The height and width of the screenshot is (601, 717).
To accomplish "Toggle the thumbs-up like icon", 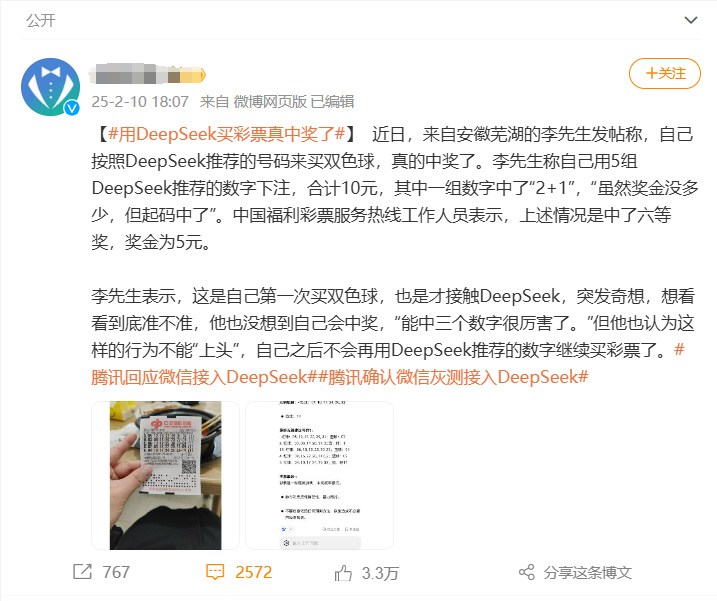I will [343, 573].
